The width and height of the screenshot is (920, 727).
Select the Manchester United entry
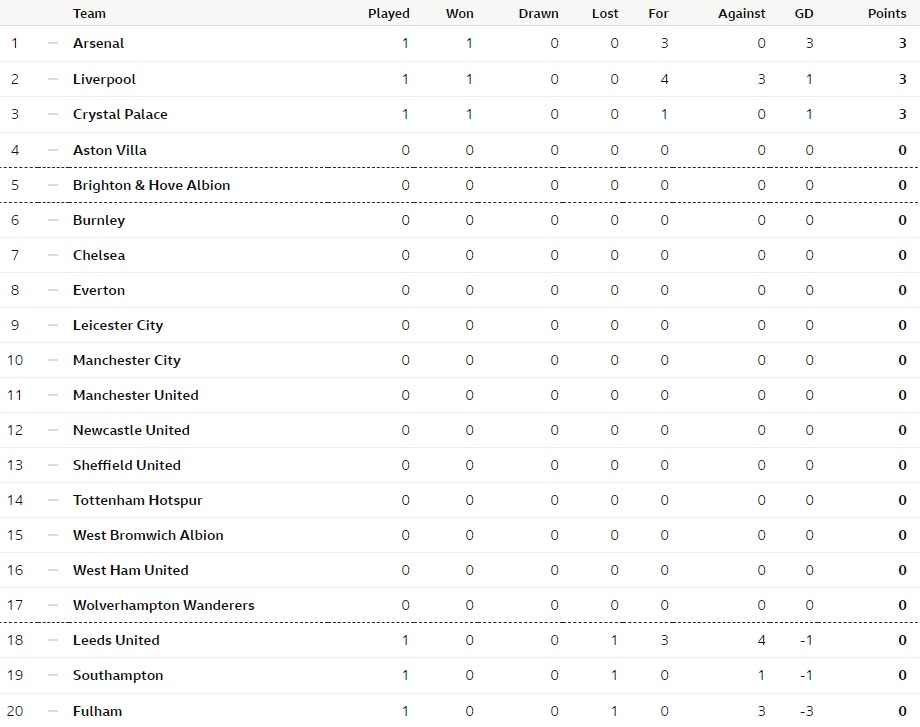click(136, 395)
